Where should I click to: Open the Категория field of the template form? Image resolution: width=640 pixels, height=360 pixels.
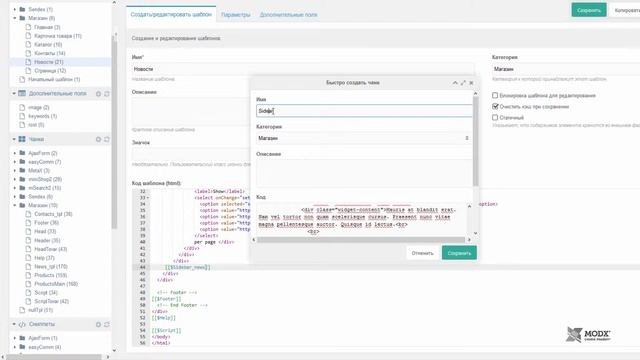pyautogui.click(x=566, y=69)
